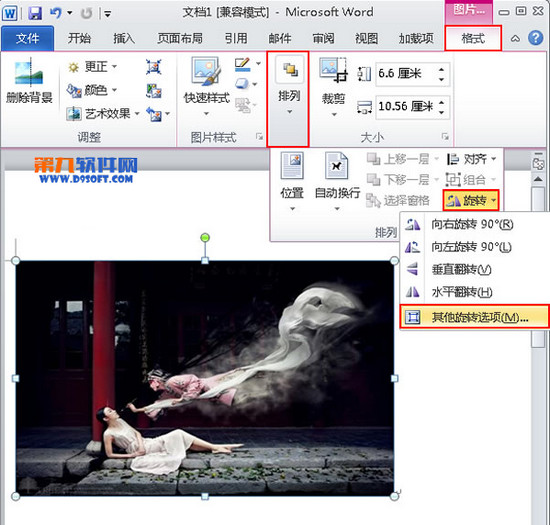Click 删除背景 remove background button
This screenshot has width=550, height=525.
point(29,82)
